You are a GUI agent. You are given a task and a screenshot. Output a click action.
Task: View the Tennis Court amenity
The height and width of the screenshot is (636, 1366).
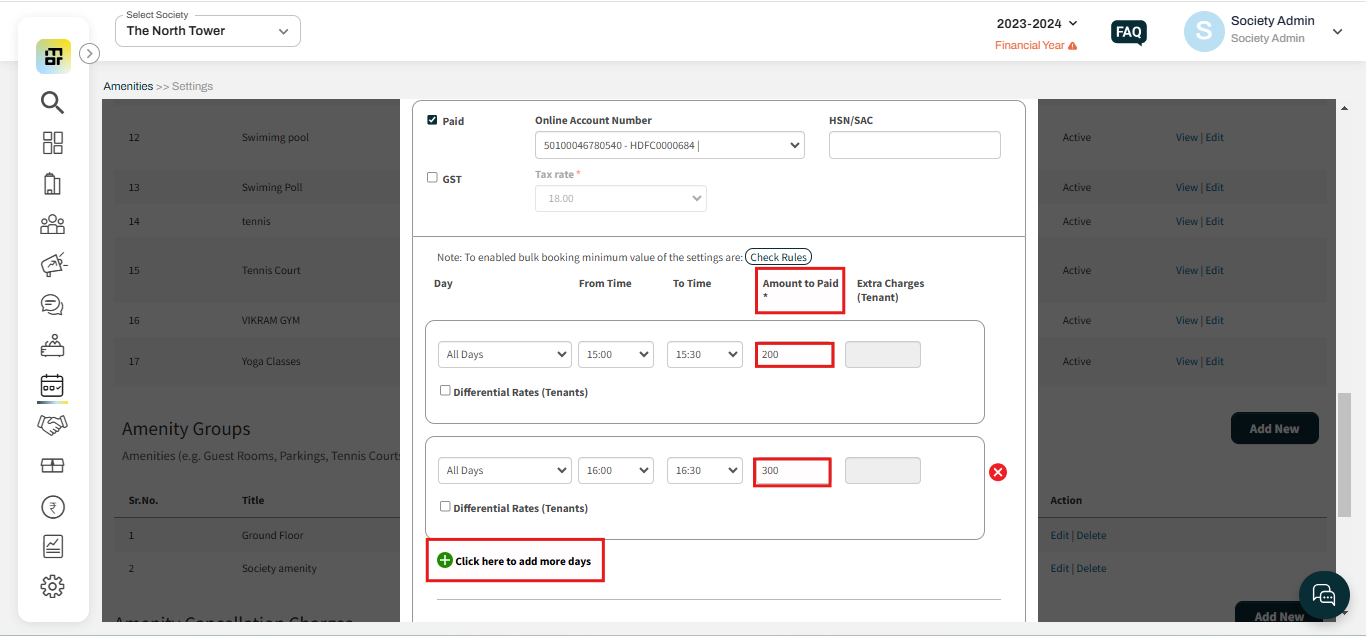click(1187, 271)
